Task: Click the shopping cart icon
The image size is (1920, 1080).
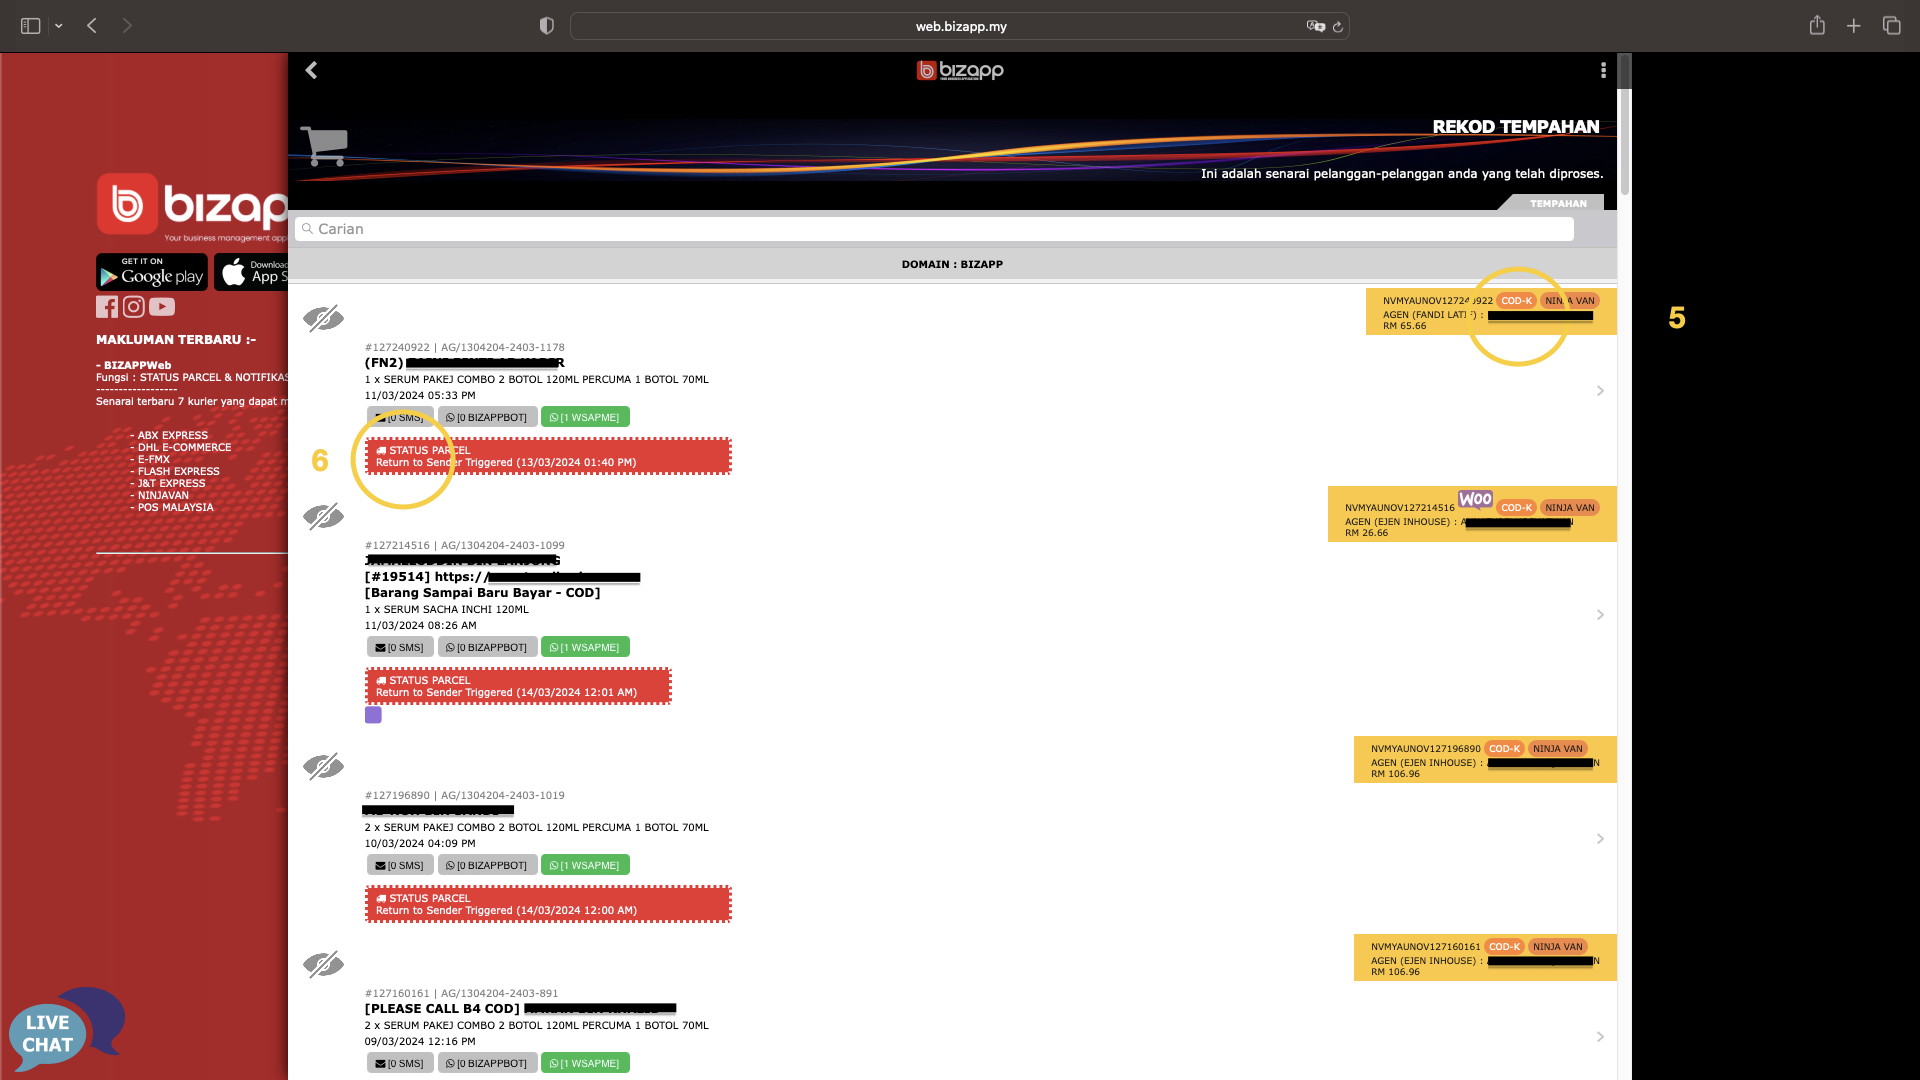Action: pos(324,147)
